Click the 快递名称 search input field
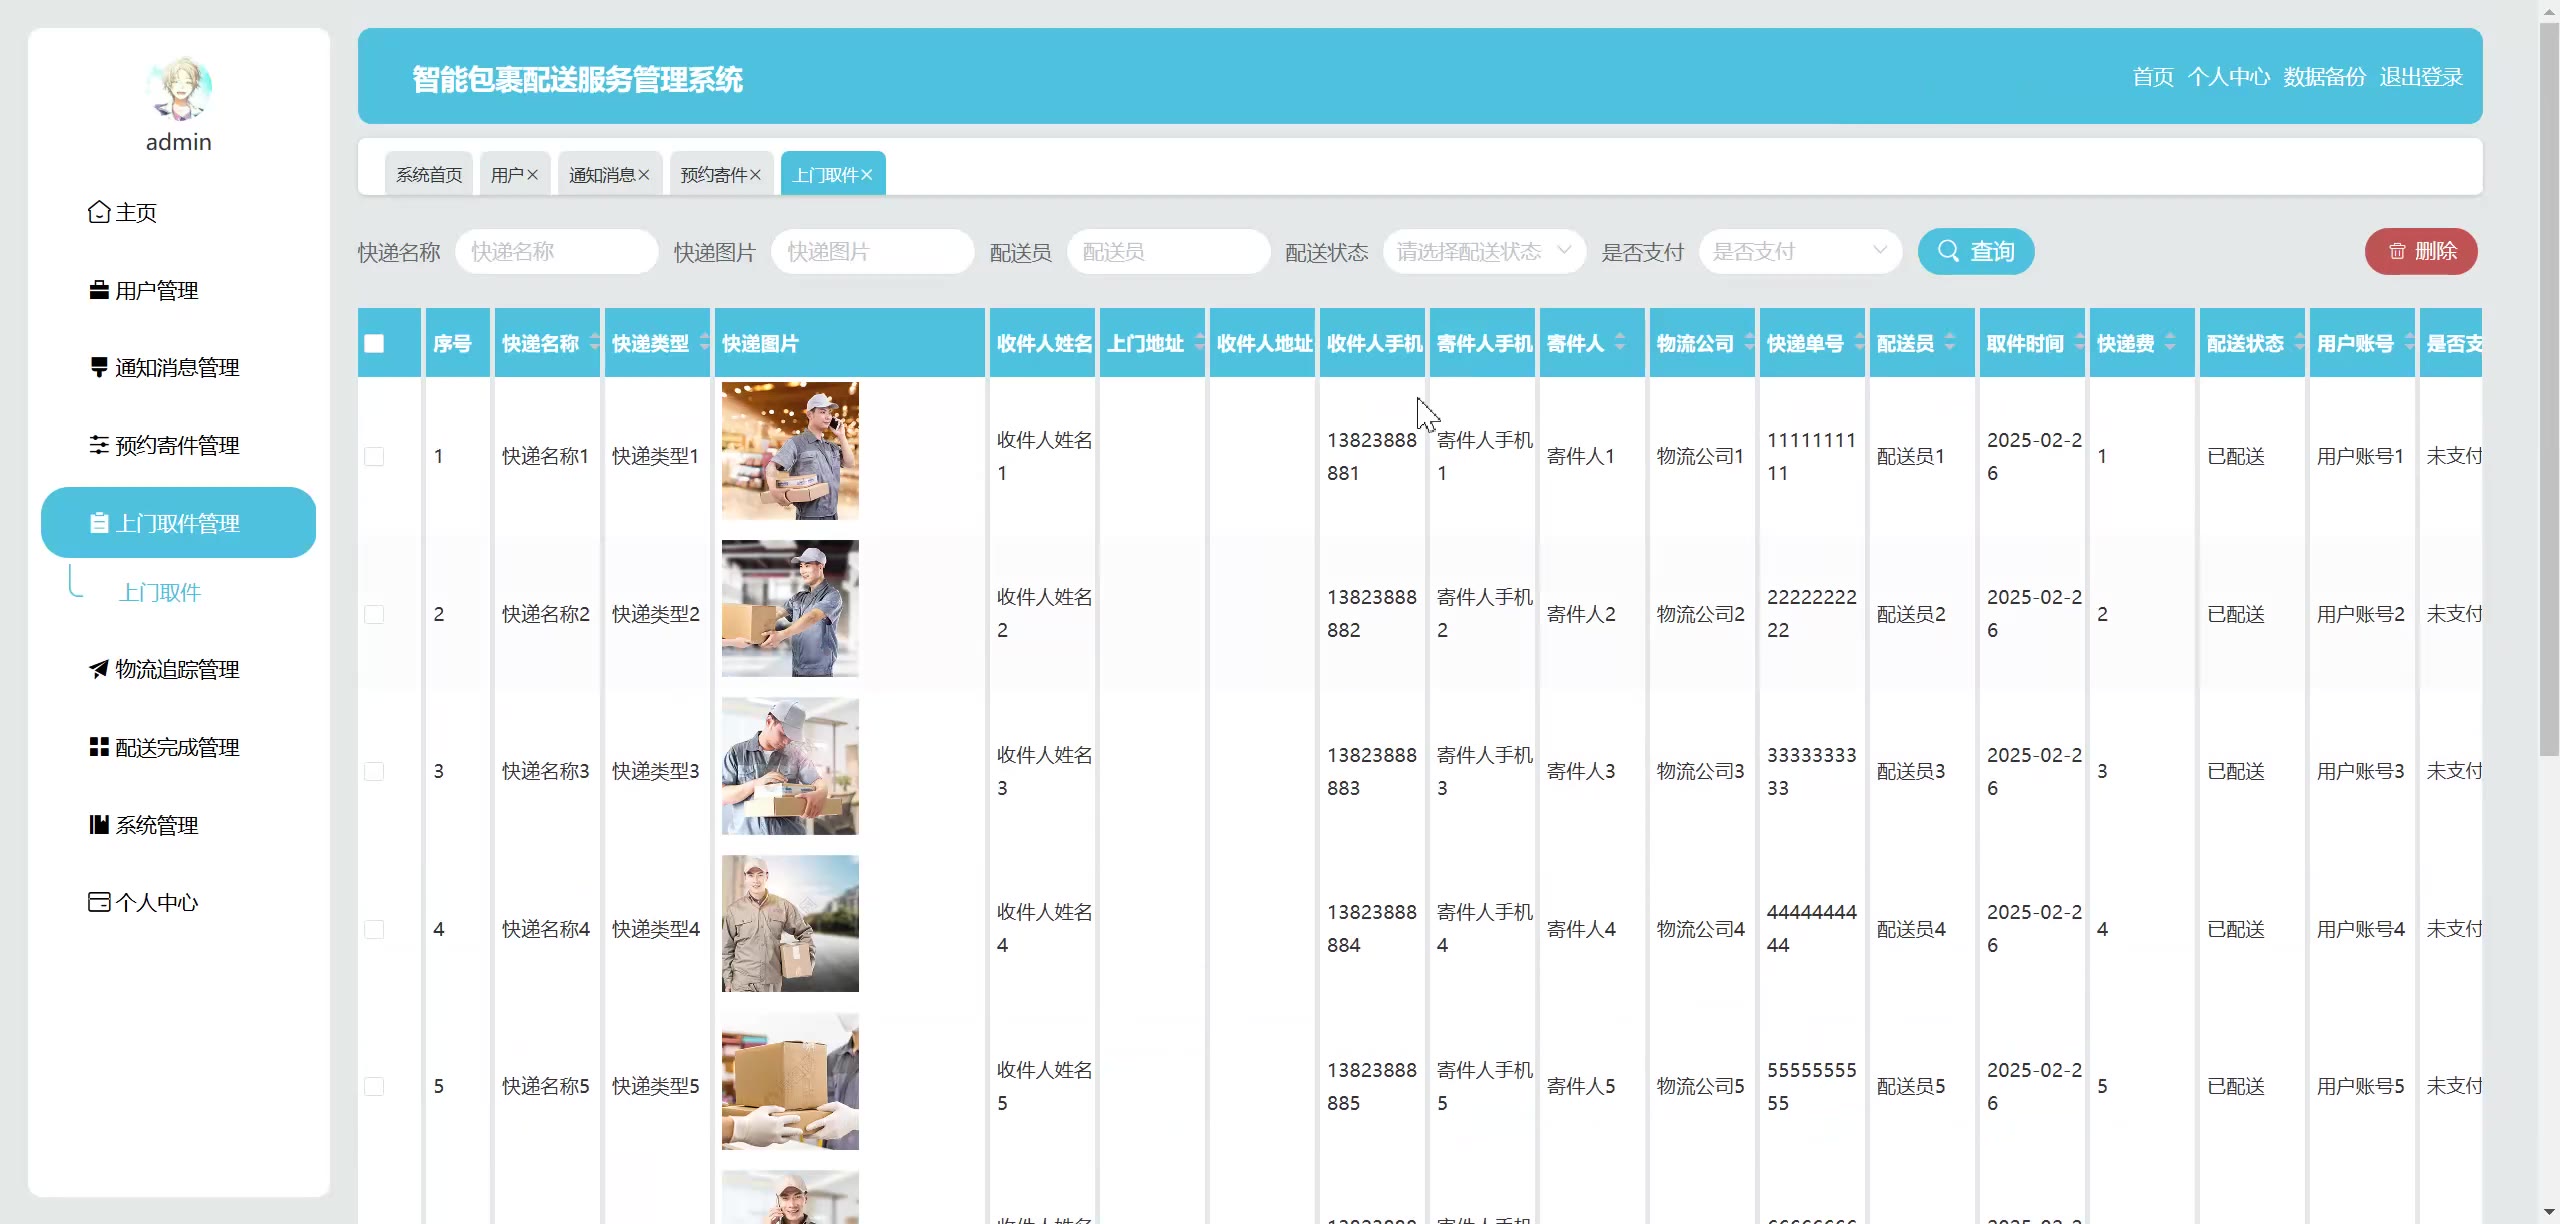2560x1224 pixels. coord(556,252)
